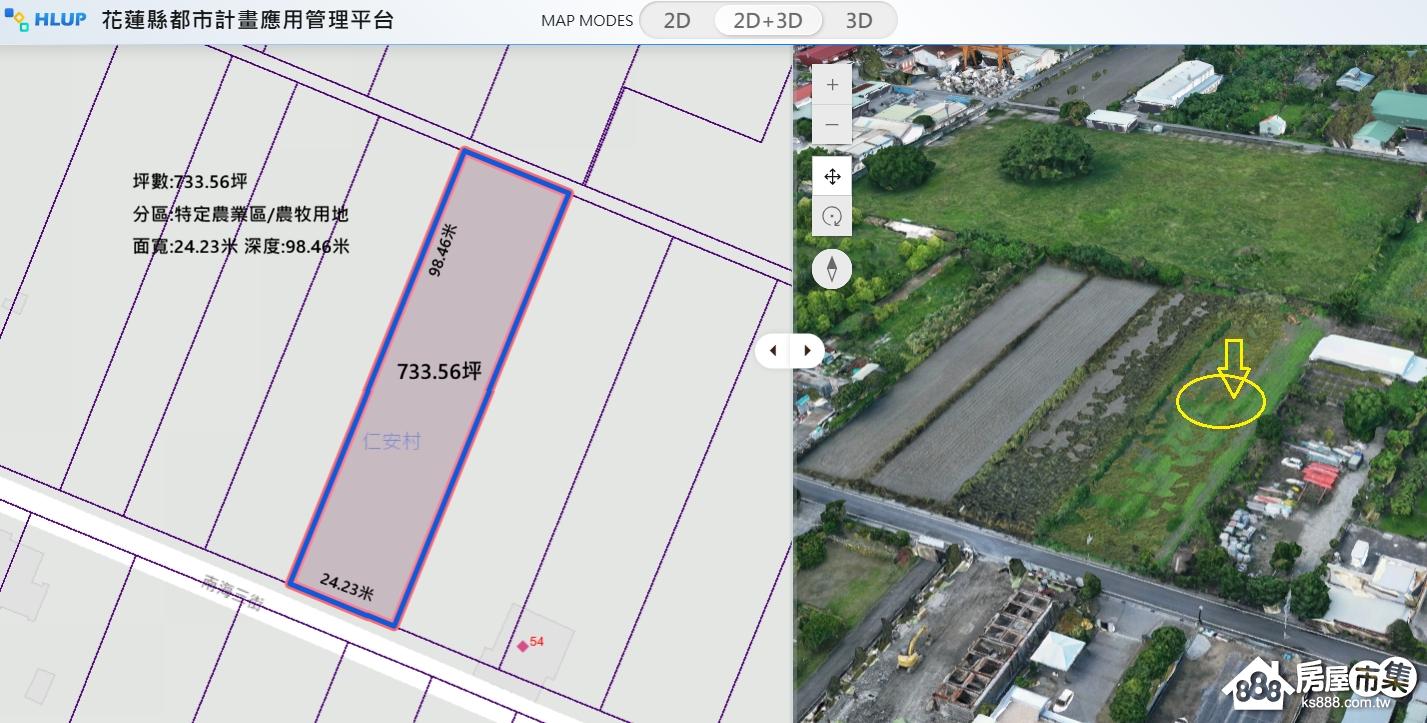Click the zoom in plus button
This screenshot has width=1427, height=723.
[x=832, y=85]
